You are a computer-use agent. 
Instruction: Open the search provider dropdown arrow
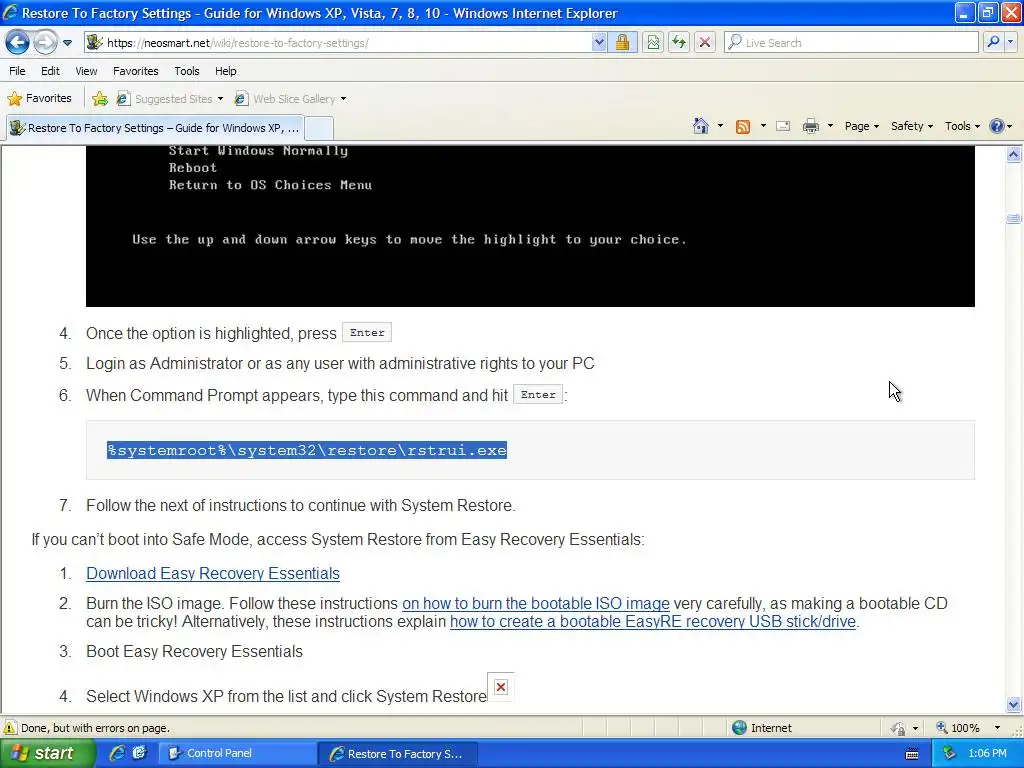coord(1010,43)
